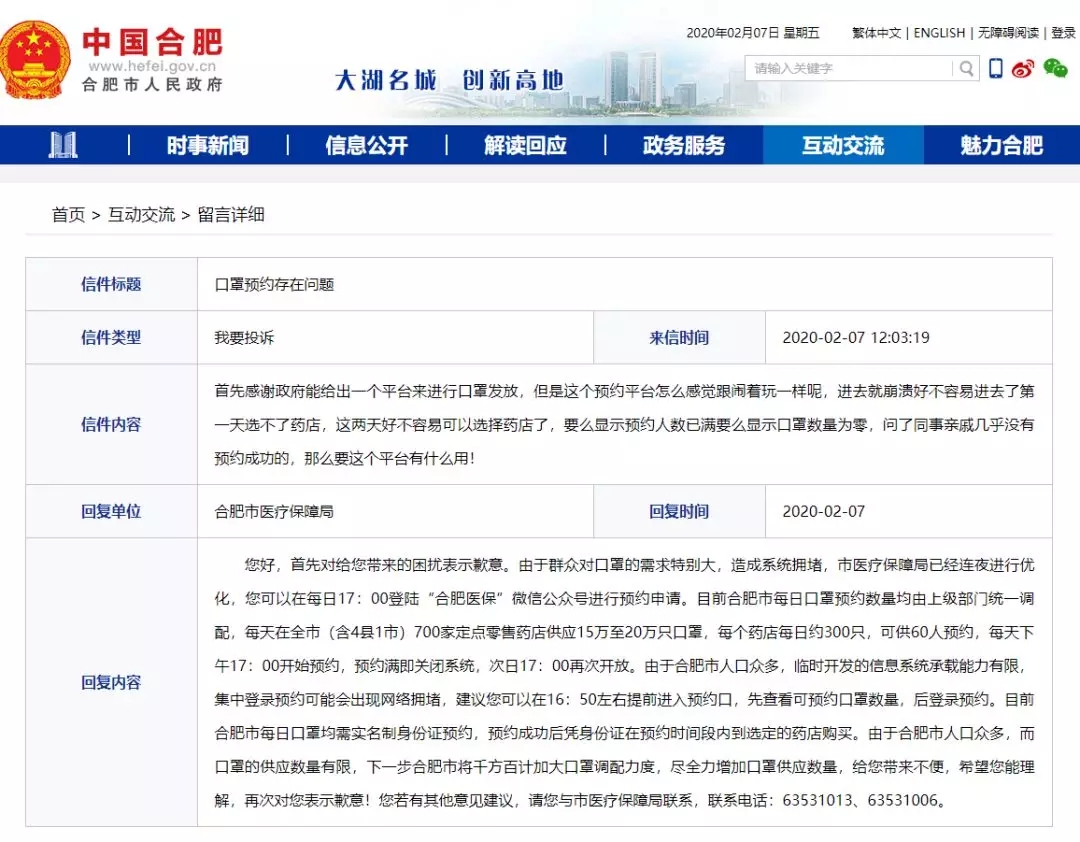Image resolution: width=1080 pixels, height=842 pixels.
Task: Click the home building icon in navigation bar
Action: [63, 145]
